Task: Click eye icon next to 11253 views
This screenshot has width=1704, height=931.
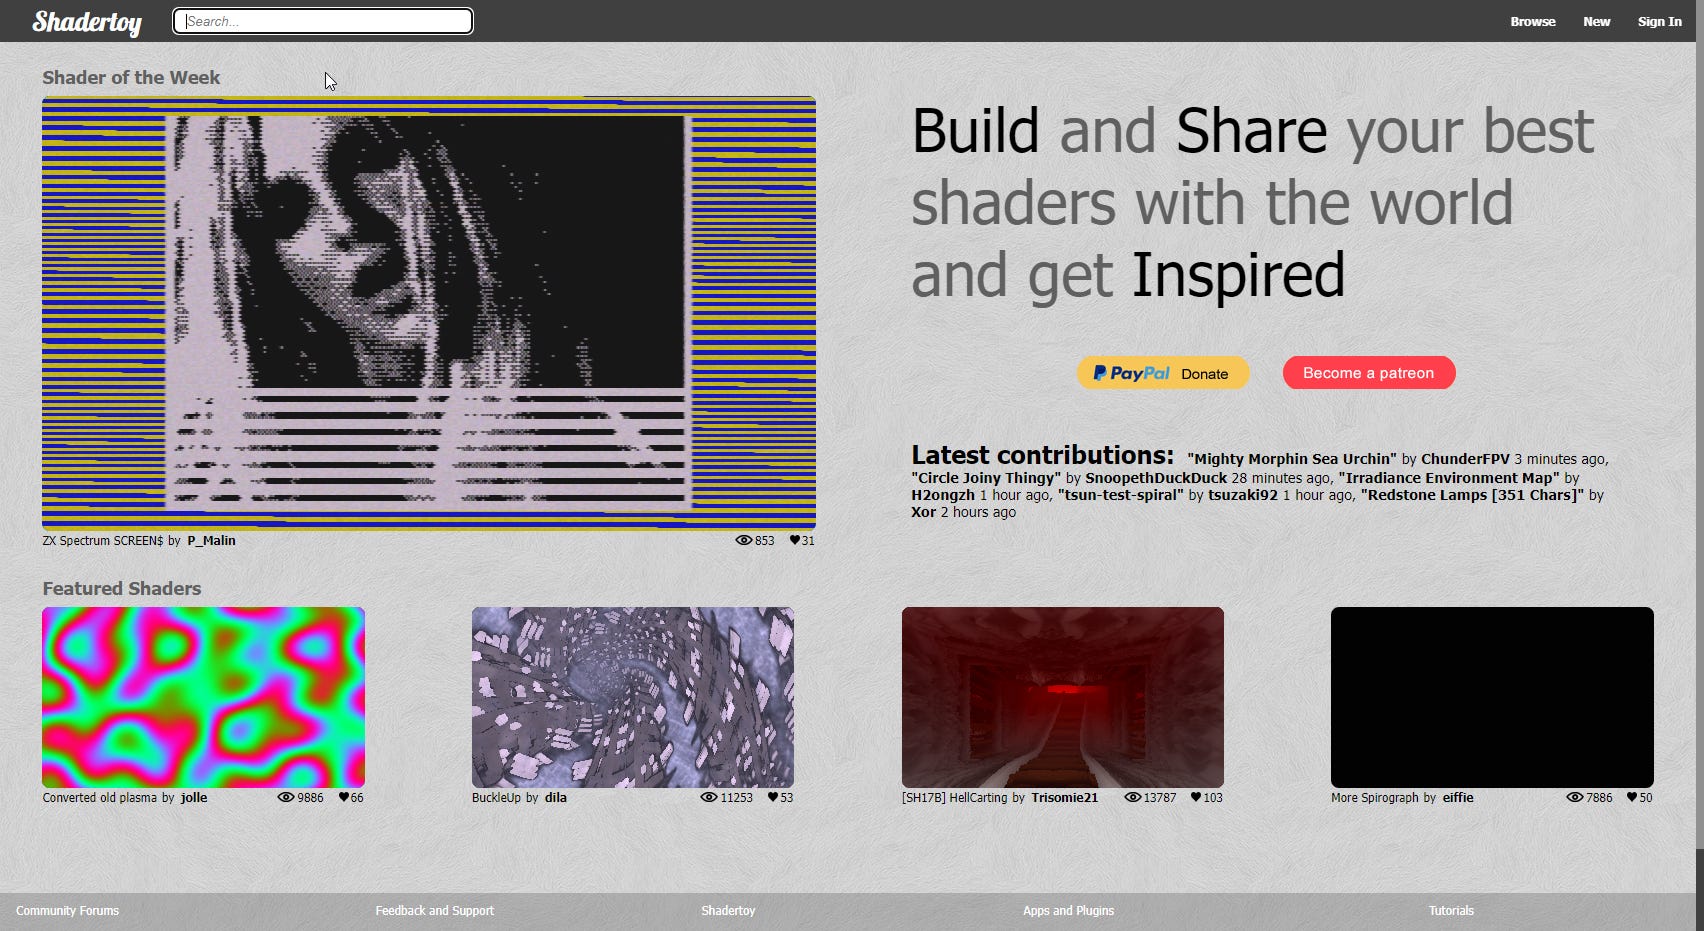Action: click(709, 797)
